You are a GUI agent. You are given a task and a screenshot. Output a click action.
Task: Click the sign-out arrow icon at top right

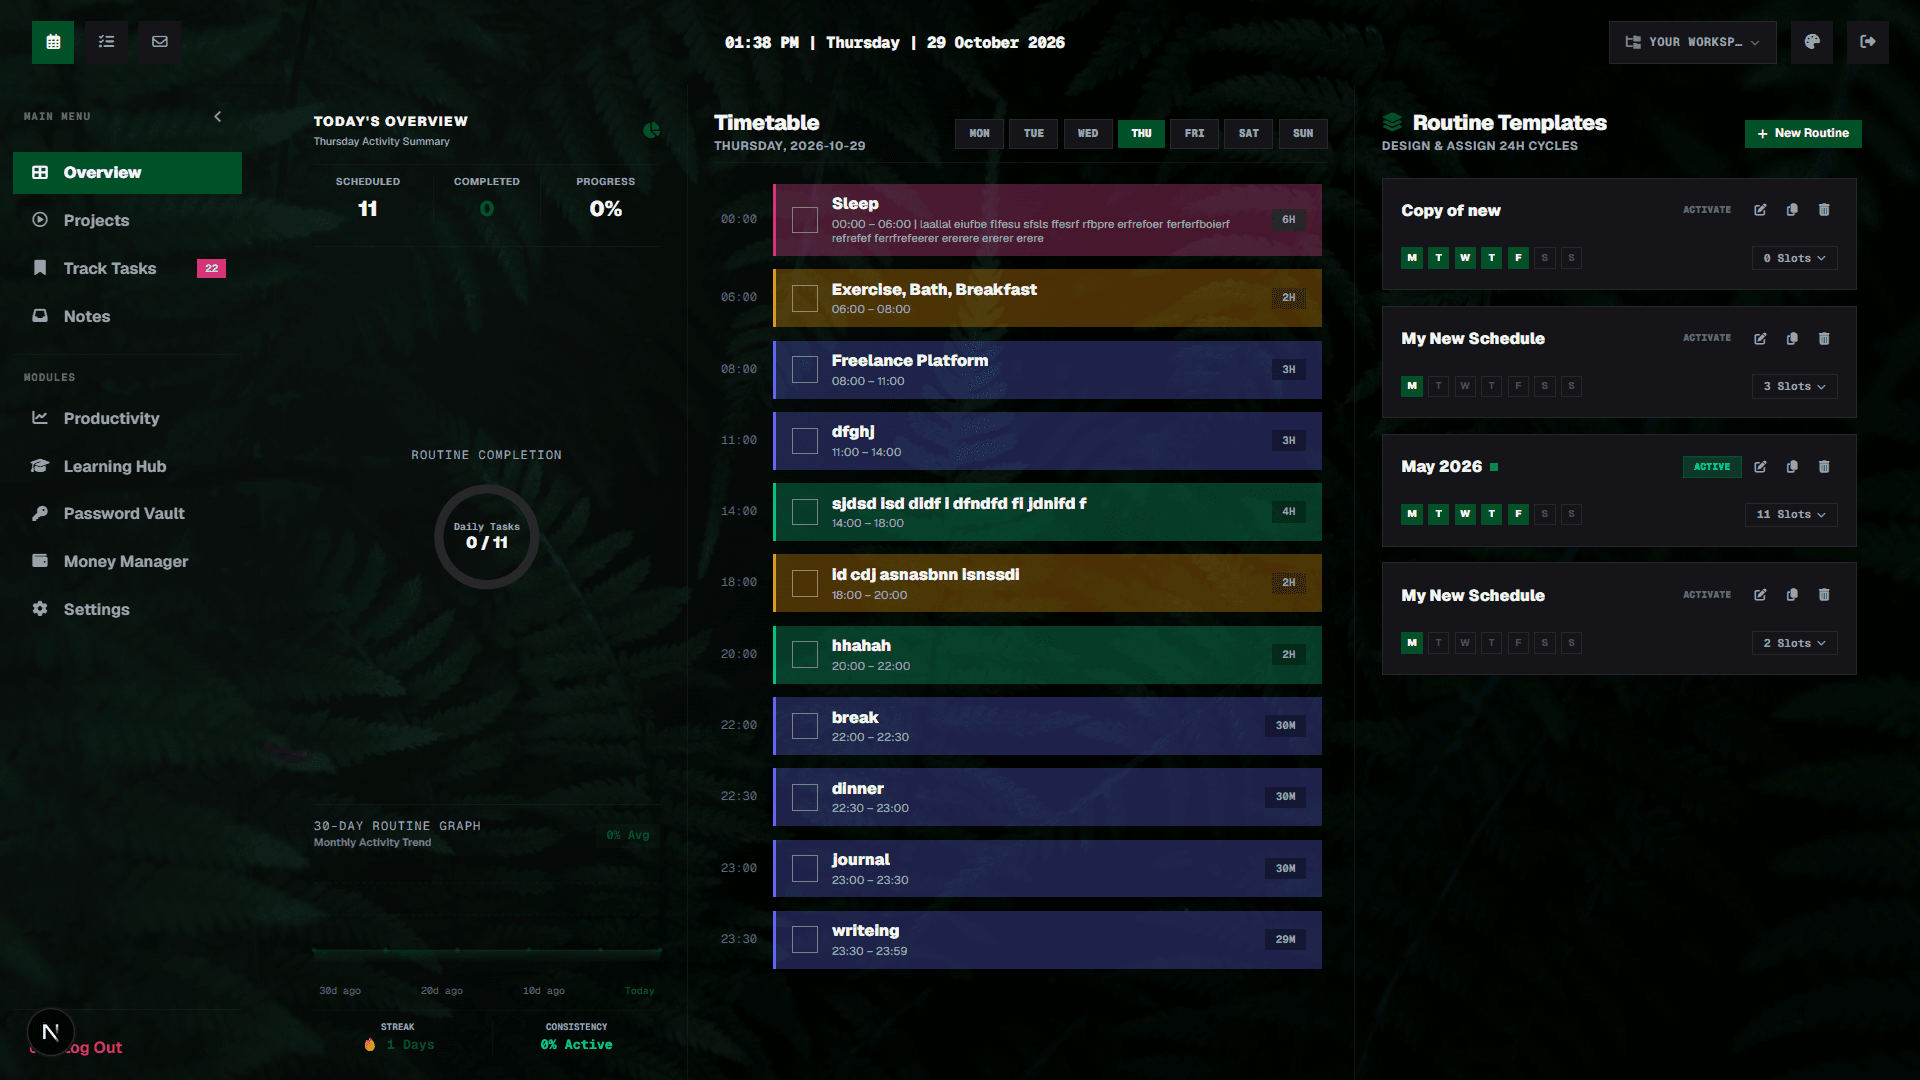coord(1868,42)
